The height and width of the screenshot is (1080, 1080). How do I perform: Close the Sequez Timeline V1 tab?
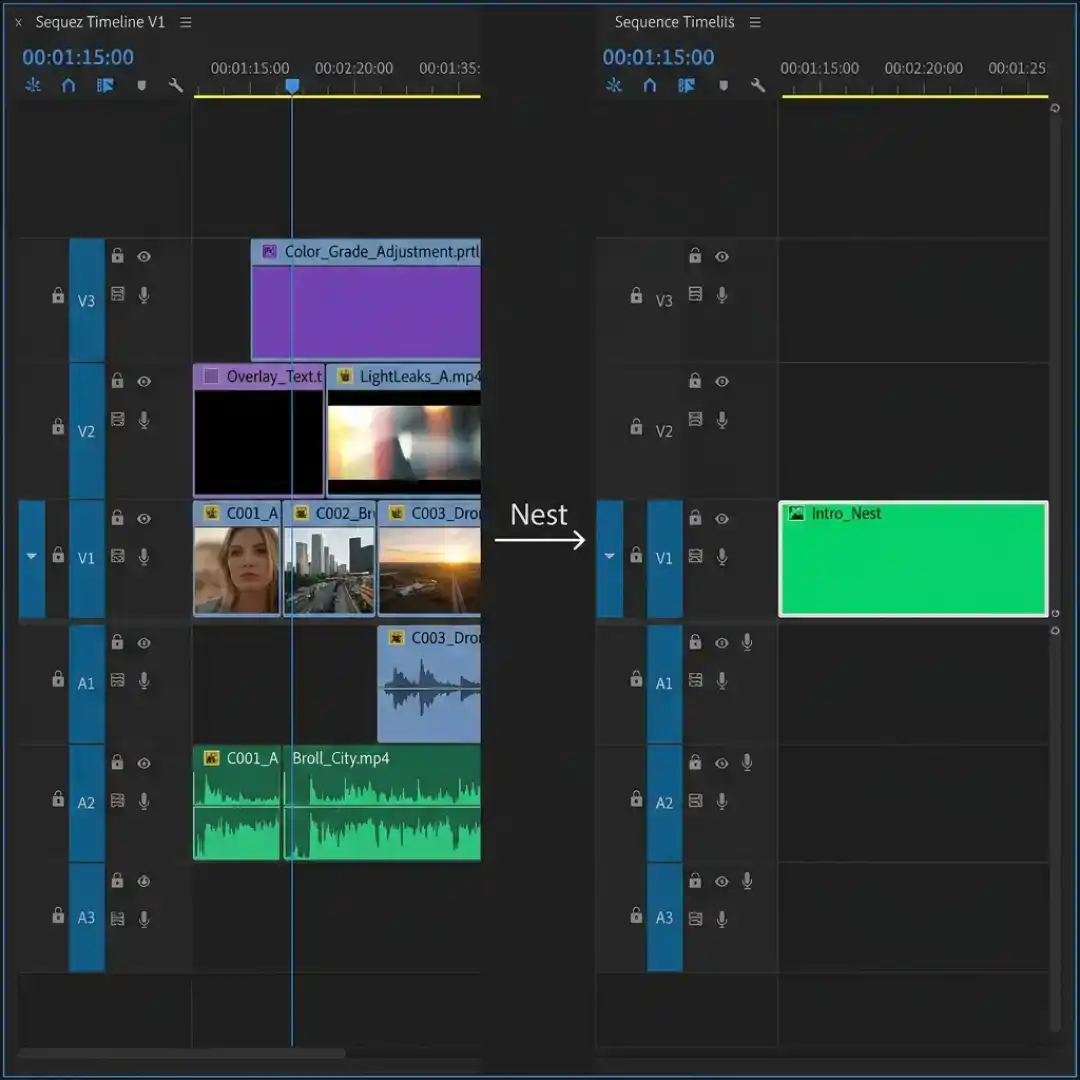point(19,23)
